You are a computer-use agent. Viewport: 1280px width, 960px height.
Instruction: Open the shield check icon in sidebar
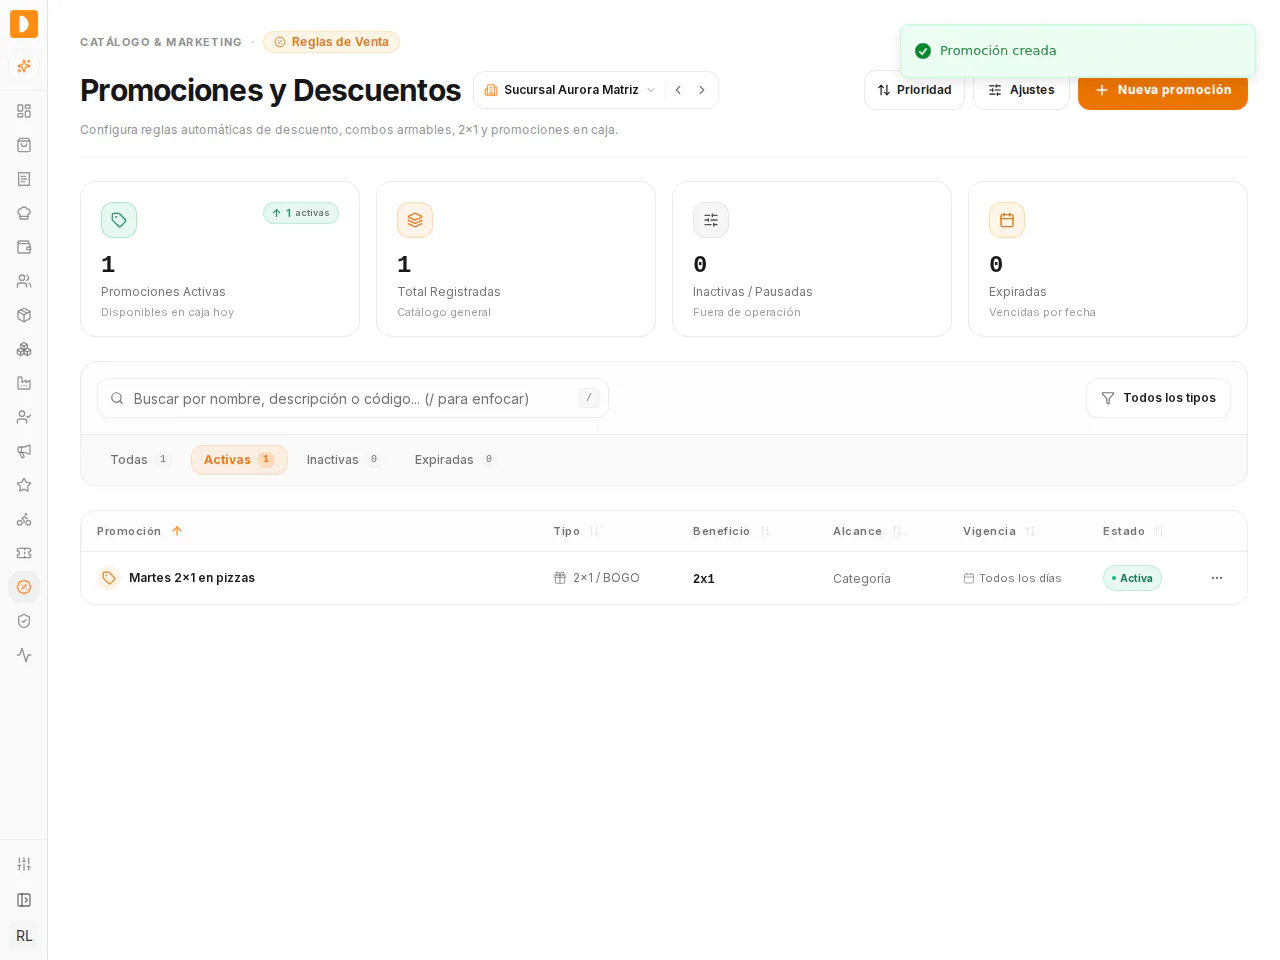[x=24, y=621]
